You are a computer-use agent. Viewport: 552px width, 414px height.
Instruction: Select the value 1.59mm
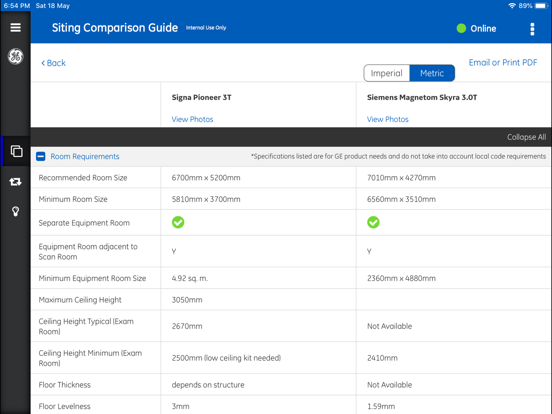381,406
